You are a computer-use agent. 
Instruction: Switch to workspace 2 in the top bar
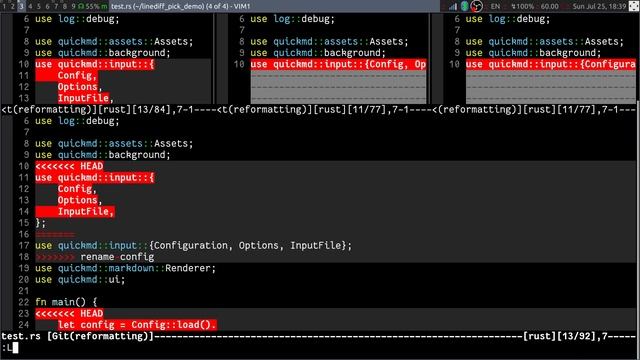13,6
